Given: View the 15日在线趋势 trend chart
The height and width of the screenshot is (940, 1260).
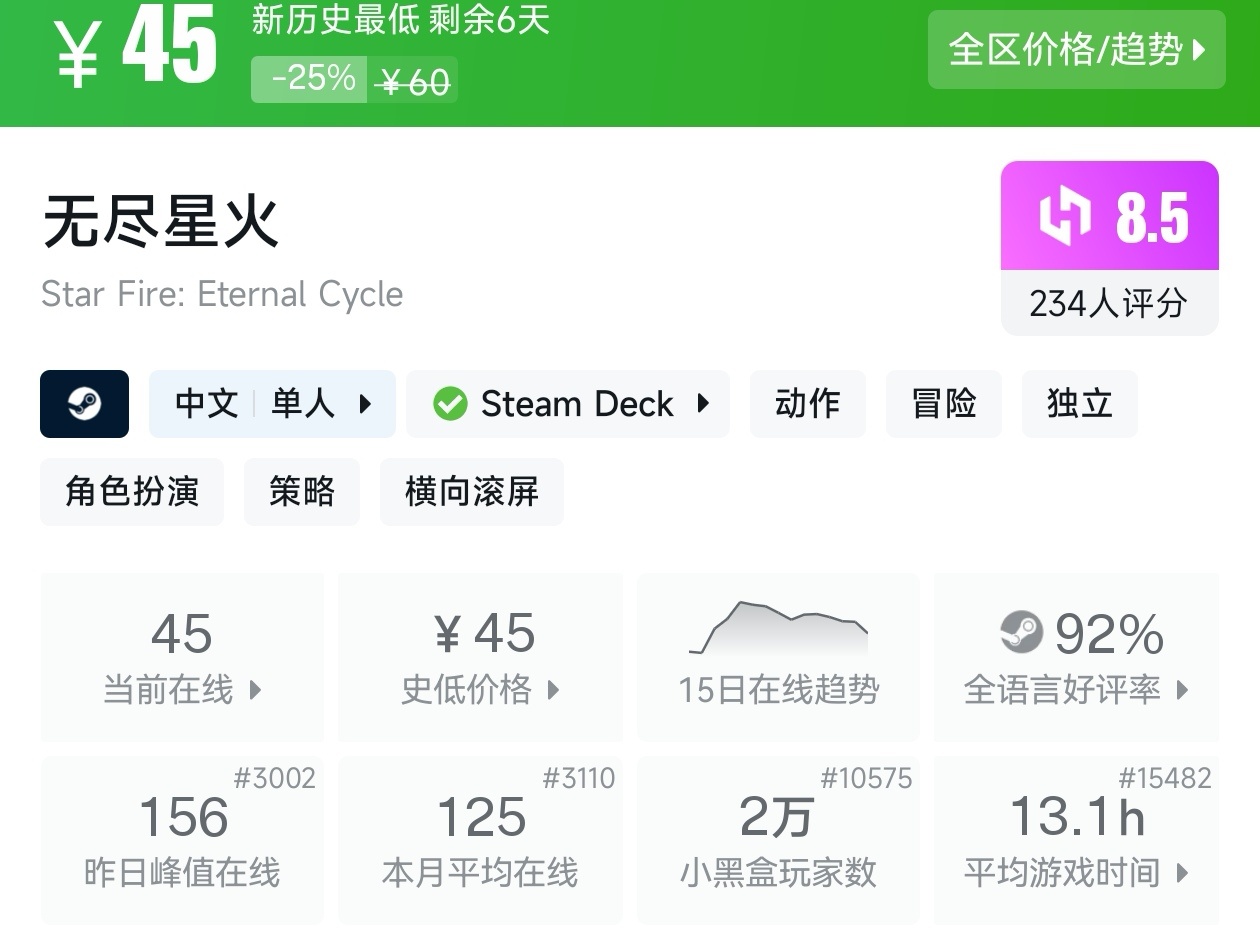Looking at the screenshot, I should (x=778, y=630).
